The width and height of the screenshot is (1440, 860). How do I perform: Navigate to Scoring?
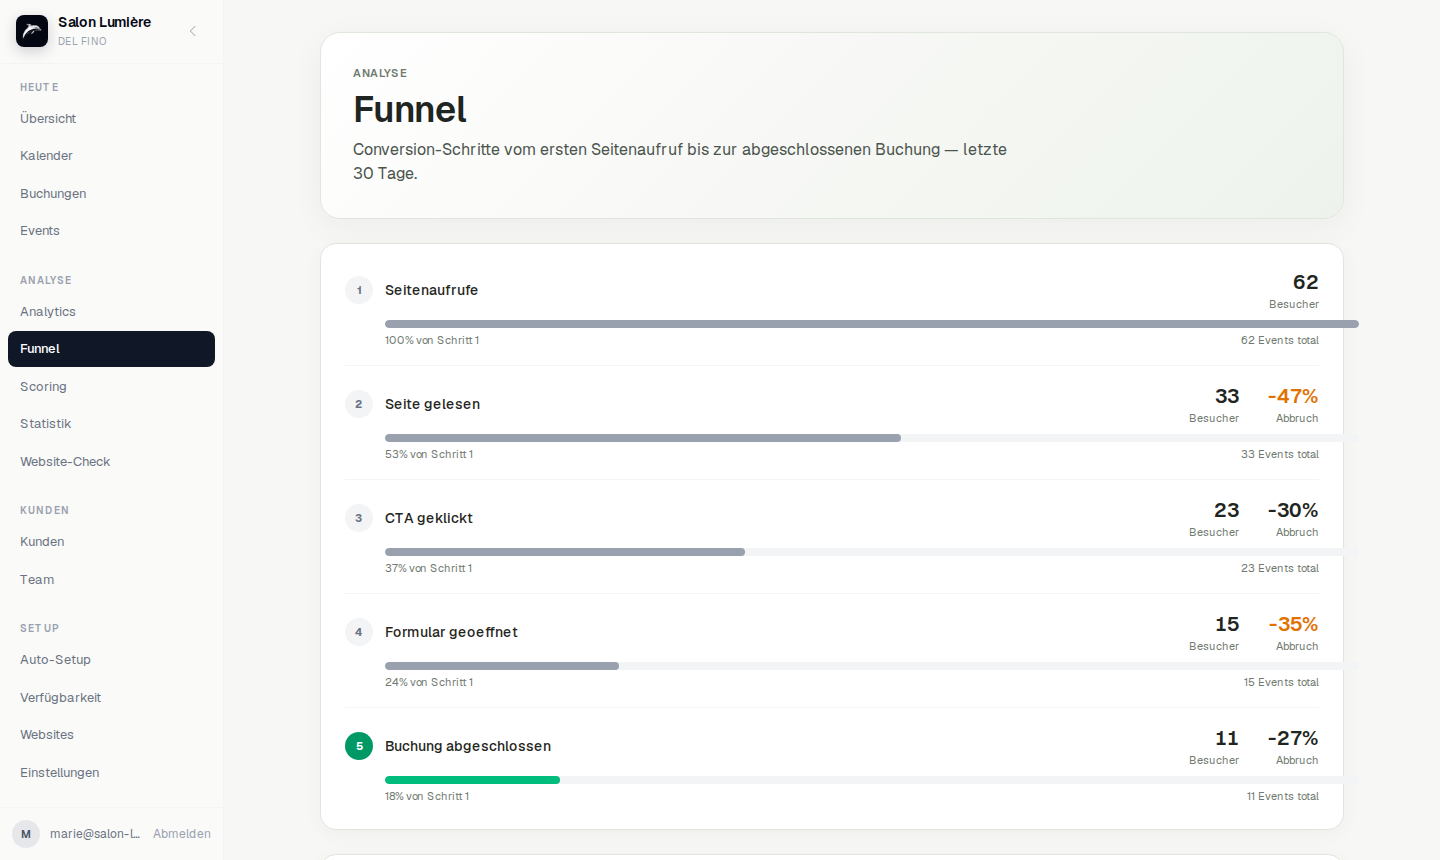[111, 387]
